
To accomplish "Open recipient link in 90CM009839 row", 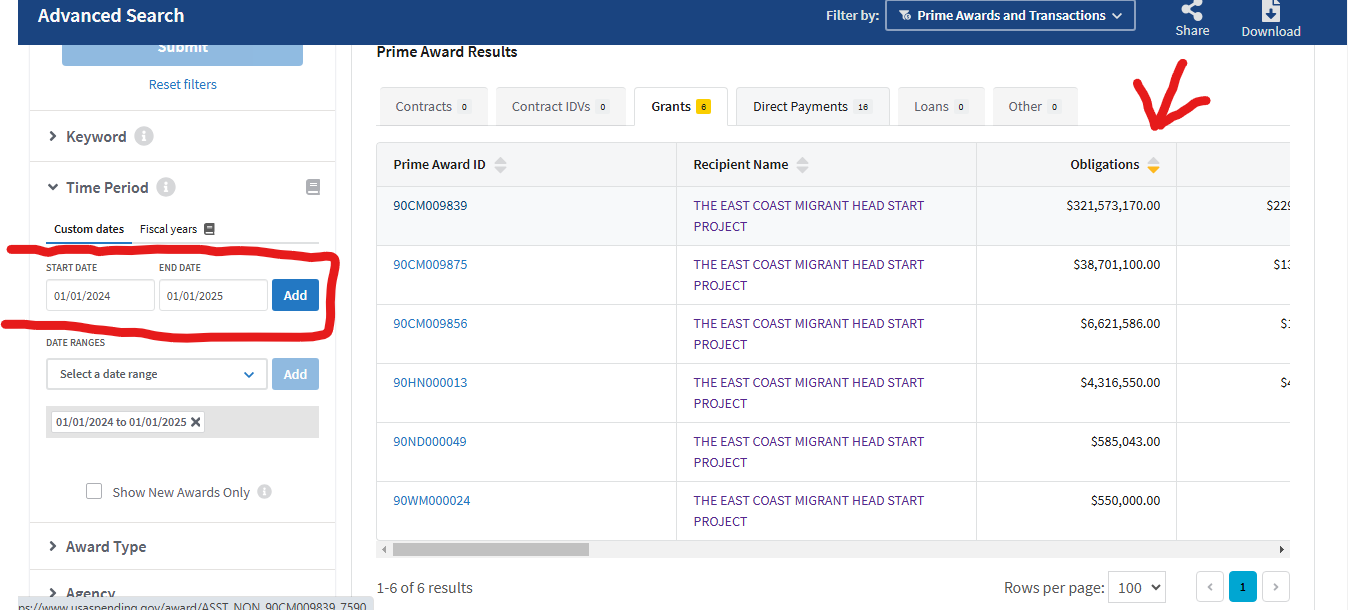I will coord(809,216).
